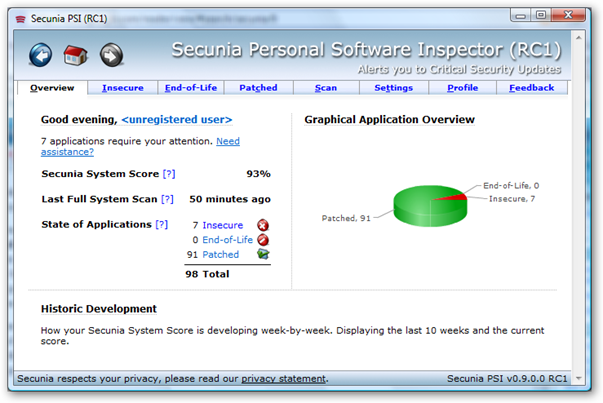Open the Insecure tab

123,88
